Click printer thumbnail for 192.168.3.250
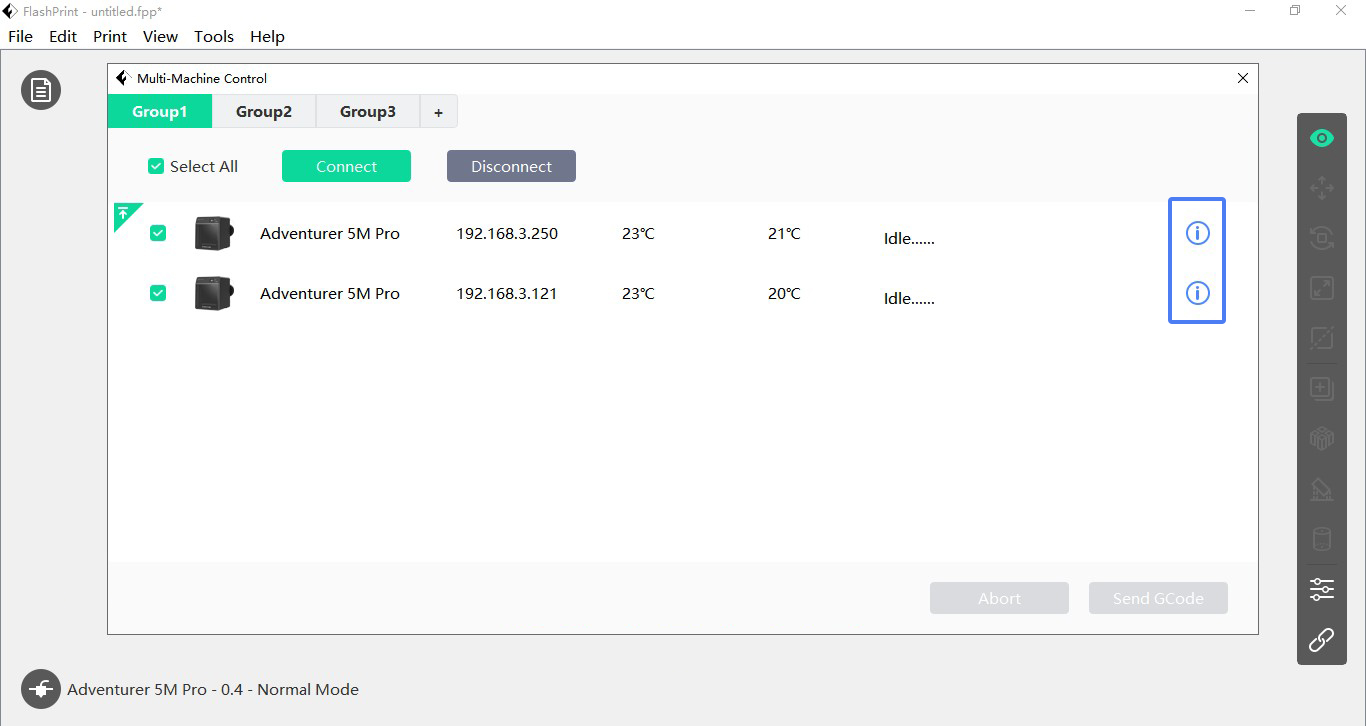1366x726 pixels. click(213, 233)
